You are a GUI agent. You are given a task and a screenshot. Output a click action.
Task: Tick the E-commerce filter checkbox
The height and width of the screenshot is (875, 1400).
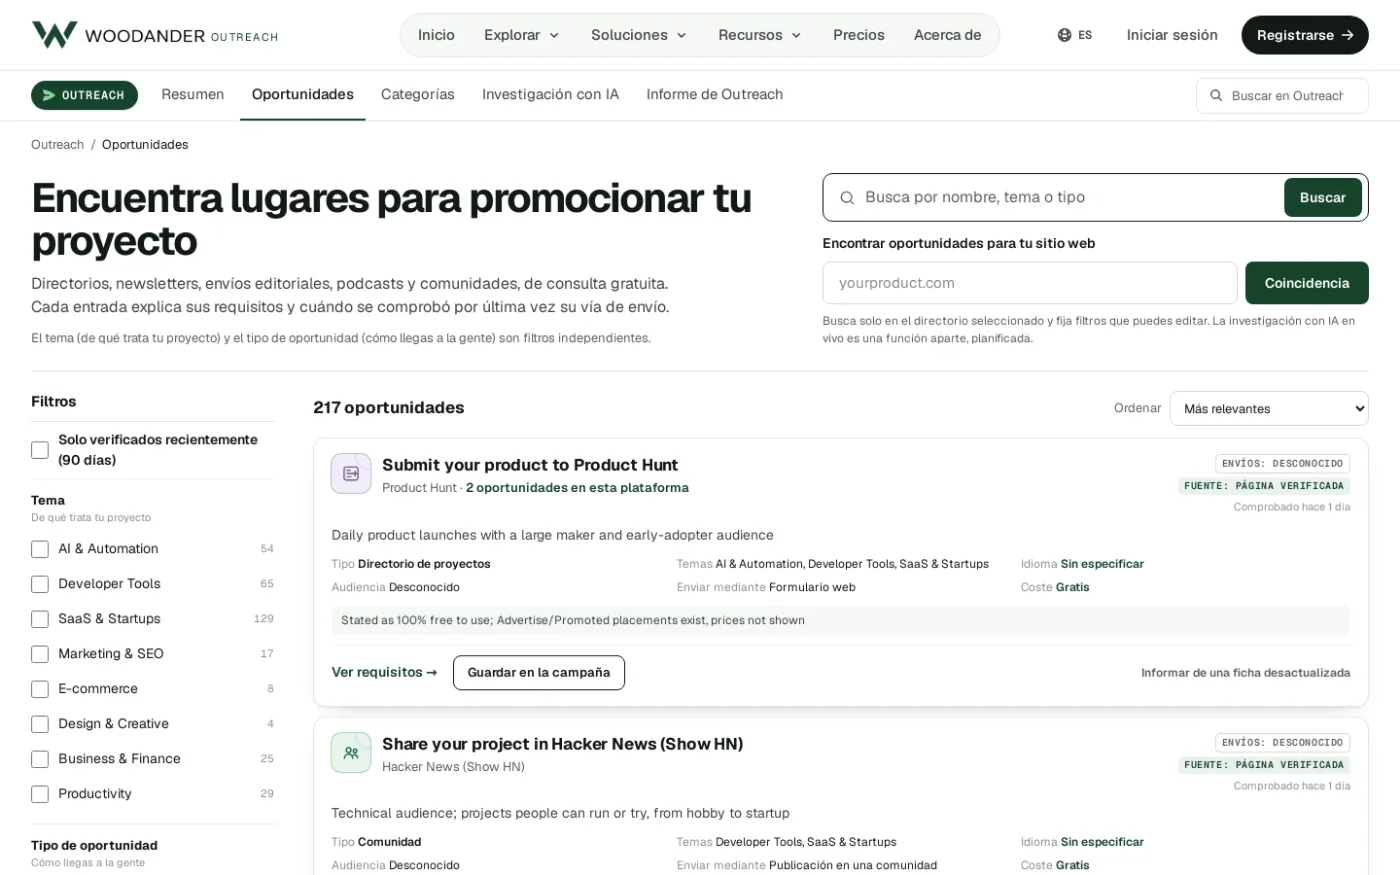coord(40,689)
